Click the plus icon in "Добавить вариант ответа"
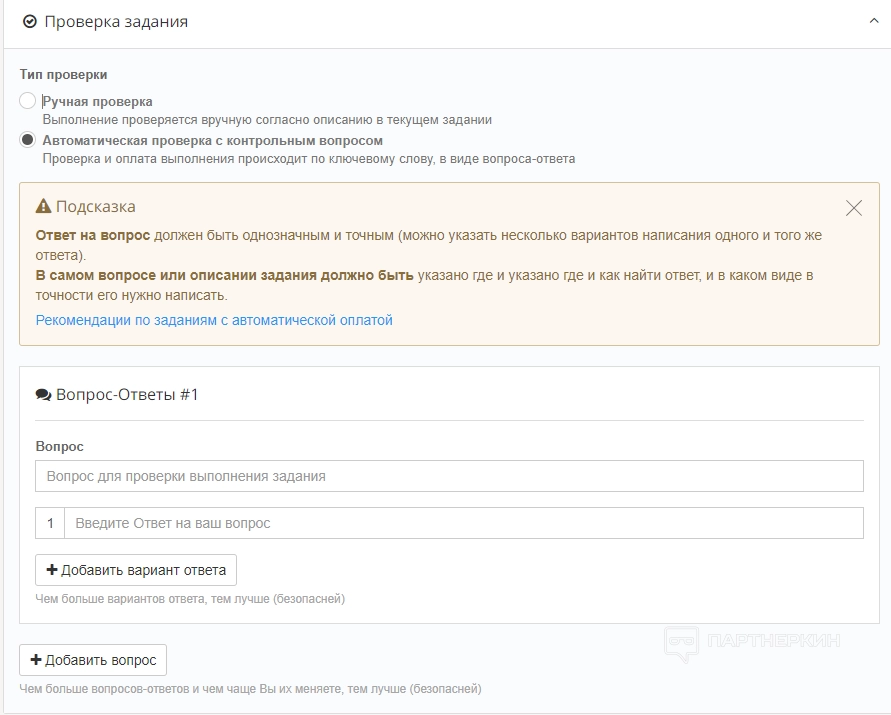This screenshot has height=715, width=891. click(x=52, y=570)
